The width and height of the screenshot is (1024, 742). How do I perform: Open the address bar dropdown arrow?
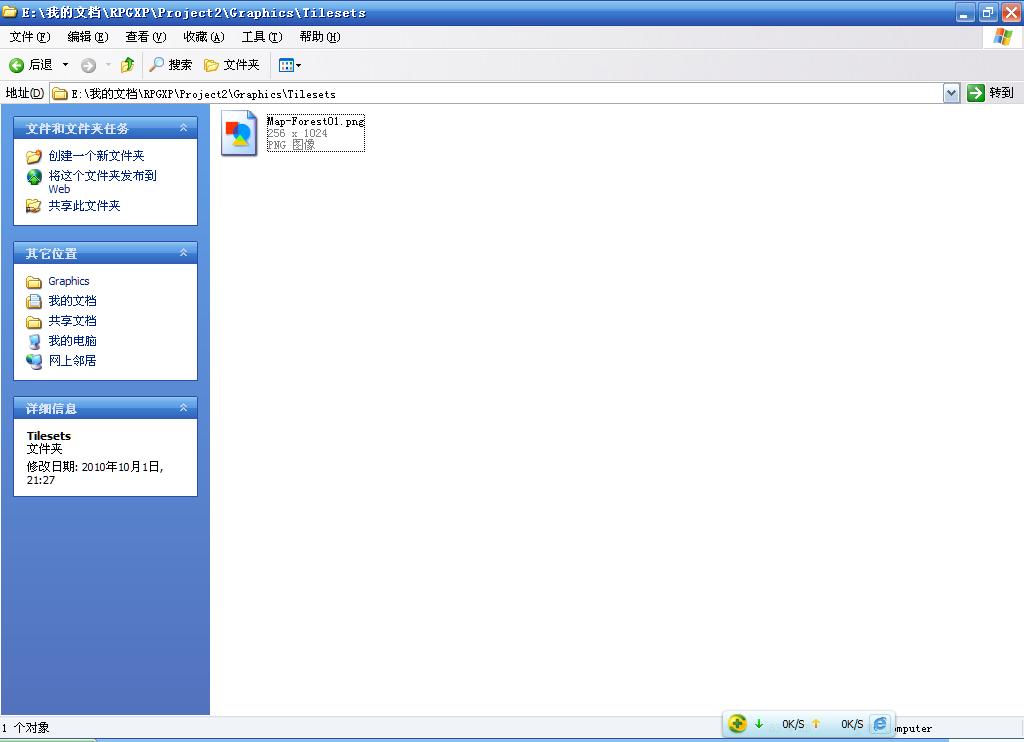pos(952,93)
